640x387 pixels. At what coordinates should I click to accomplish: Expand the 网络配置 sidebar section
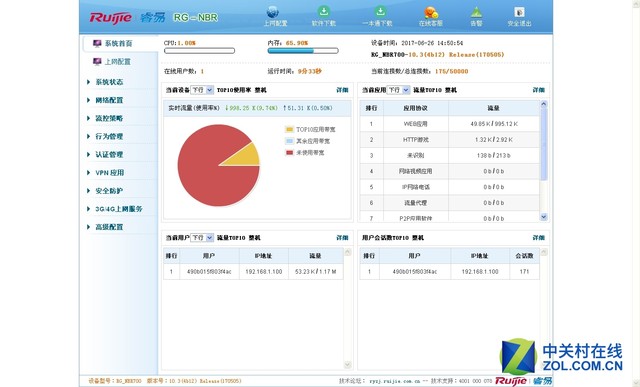tap(109, 100)
